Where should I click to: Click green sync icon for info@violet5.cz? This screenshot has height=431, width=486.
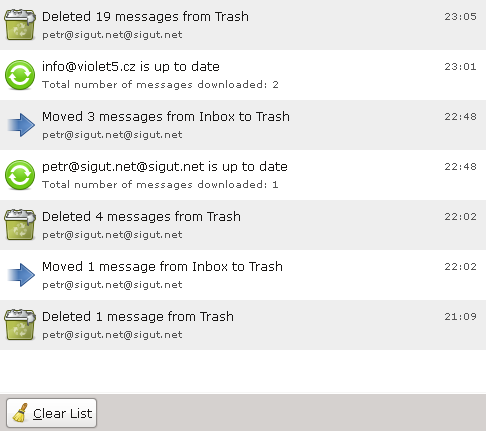pos(20,75)
